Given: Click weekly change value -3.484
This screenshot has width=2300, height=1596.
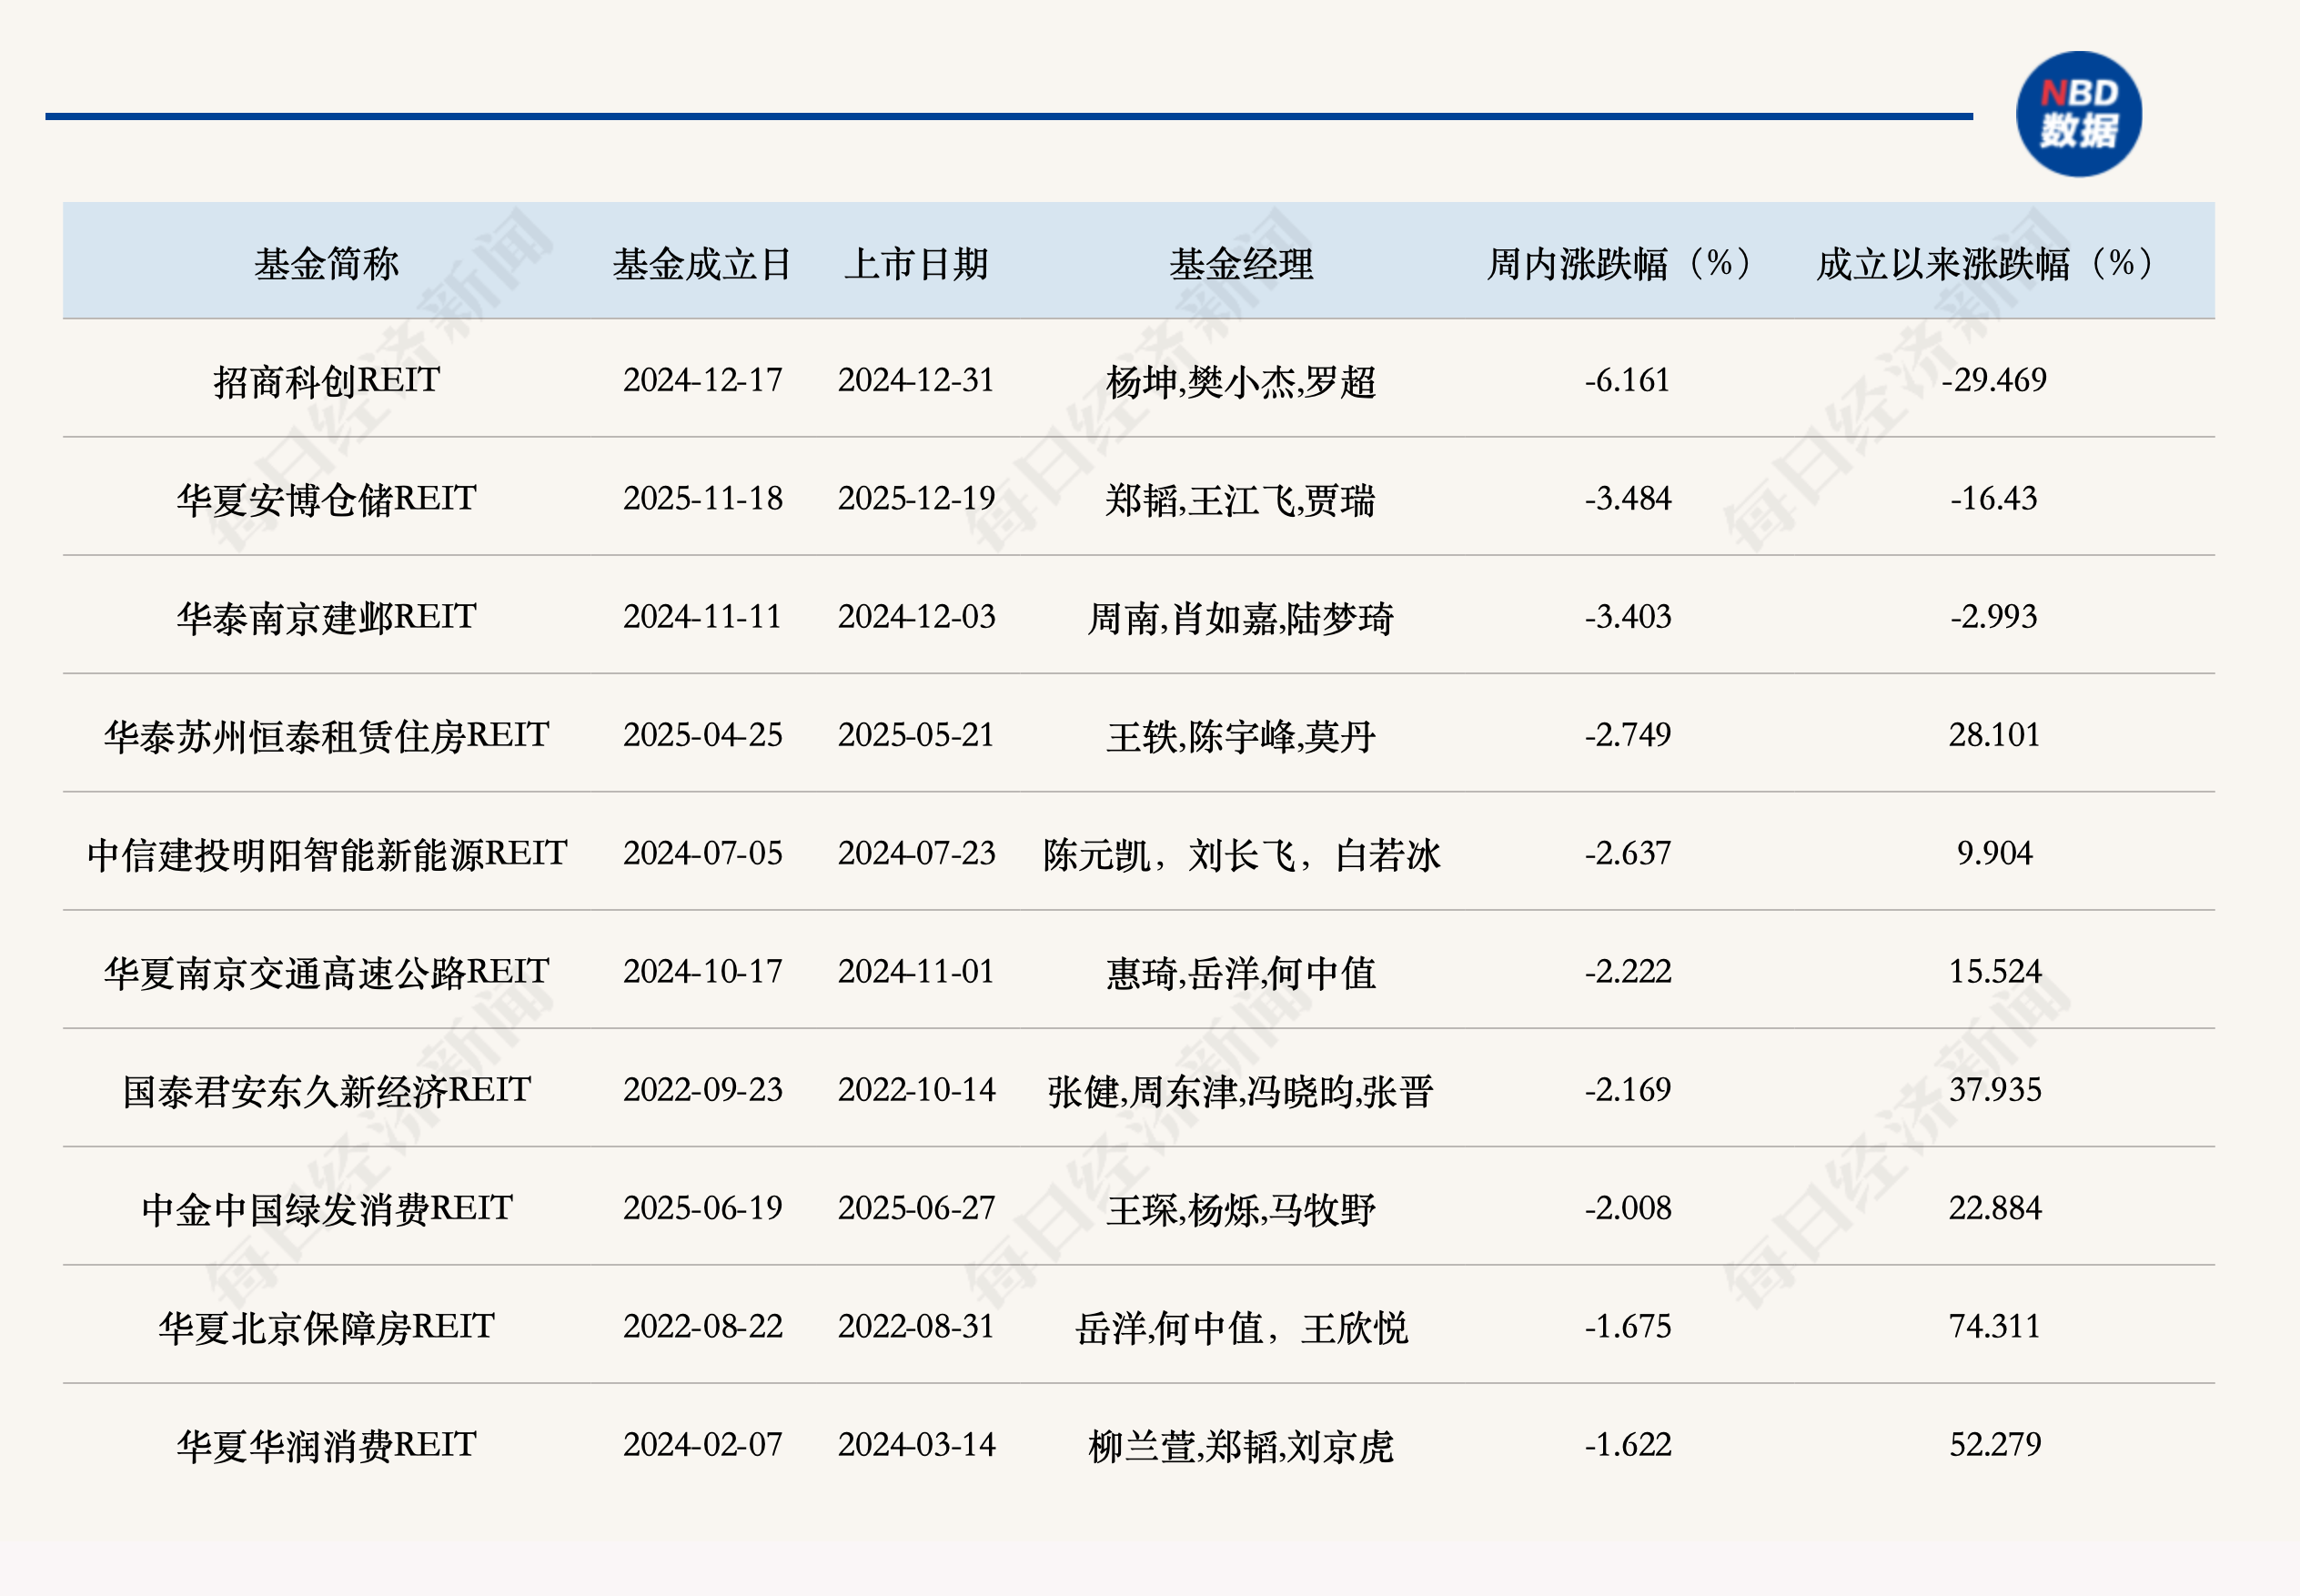Looking at the screenshot, I should click(1627, 498).
